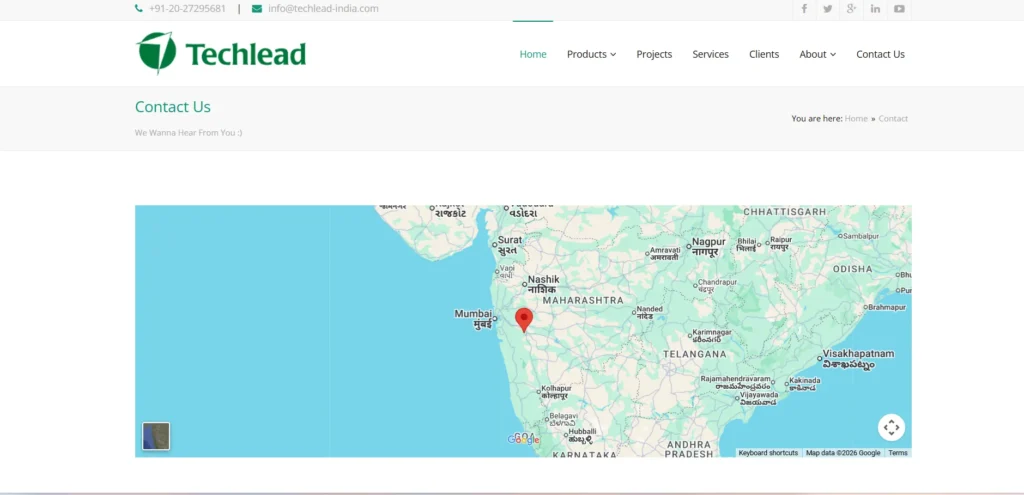Open the Products menu
1024x495 pixels.
click(x=591, y=54)
